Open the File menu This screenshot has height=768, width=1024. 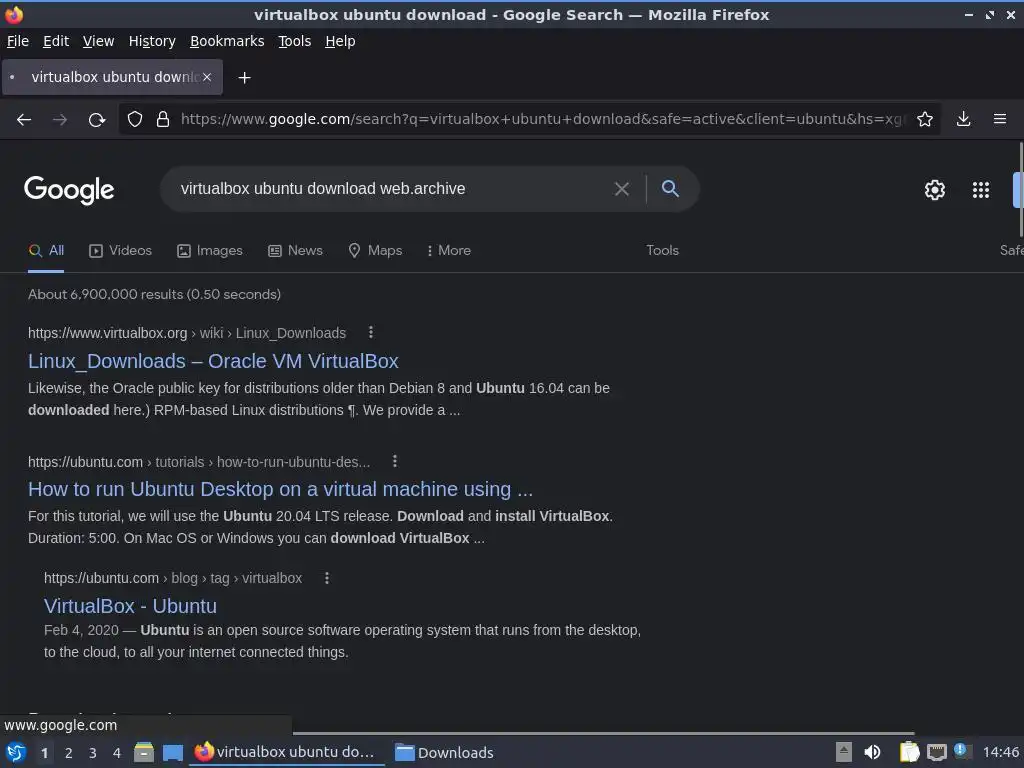click(18, 41)
